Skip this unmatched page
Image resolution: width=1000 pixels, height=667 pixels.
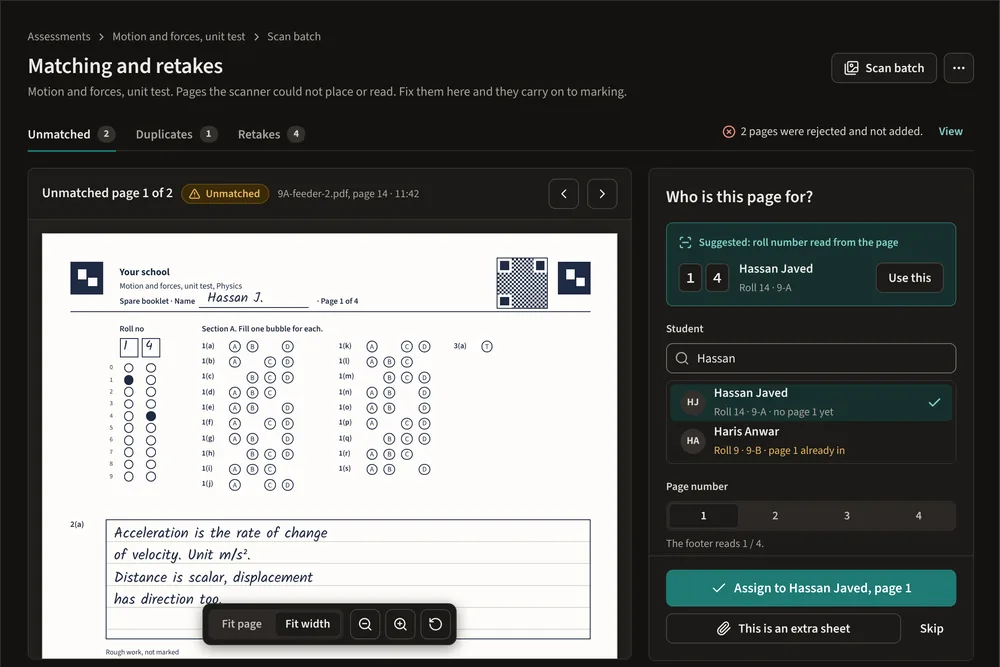pyautogui.click(x=931, y=629)
